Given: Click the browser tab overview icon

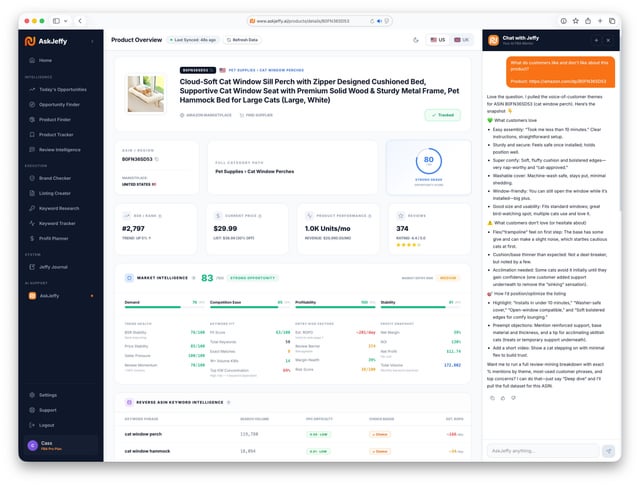Looking at the screenshot, I should [x=612, y=21].
